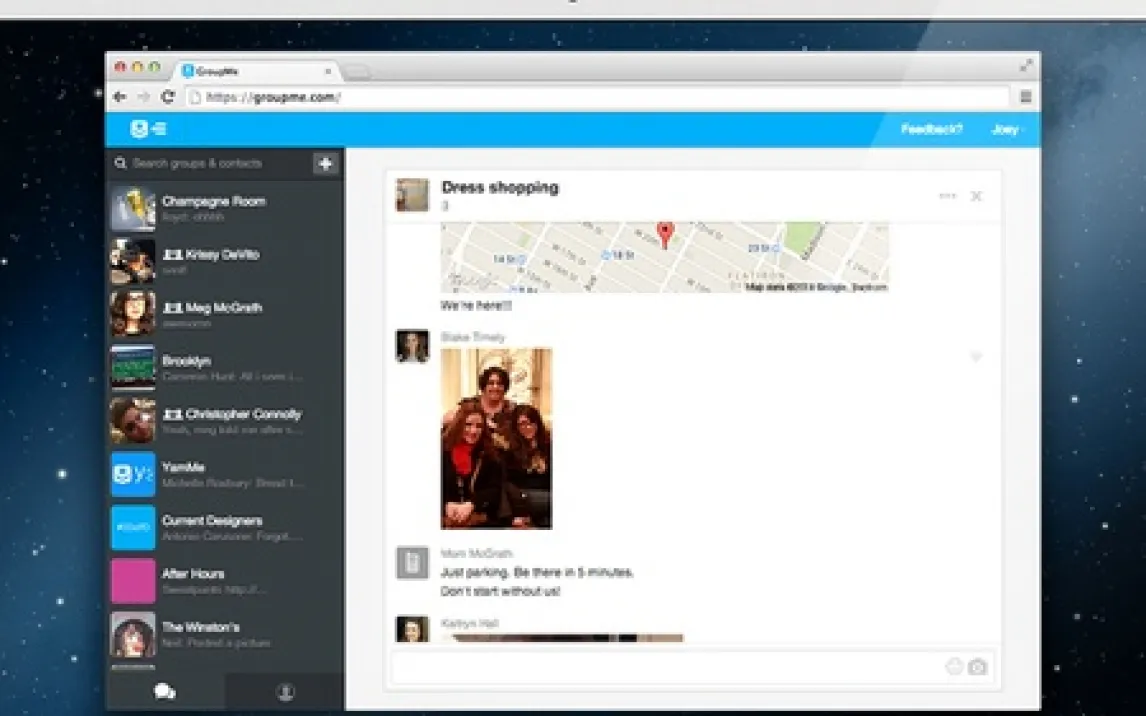Open Chrome menu hamburger icon
The width and height of the screenshot is (1146, 716).
(1025, 96)
